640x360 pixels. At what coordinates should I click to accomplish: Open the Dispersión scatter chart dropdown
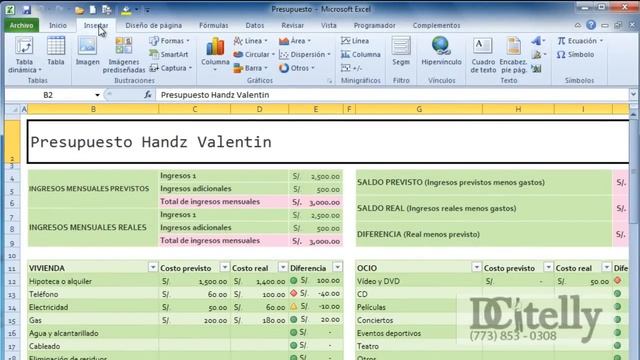coord(305,54)
